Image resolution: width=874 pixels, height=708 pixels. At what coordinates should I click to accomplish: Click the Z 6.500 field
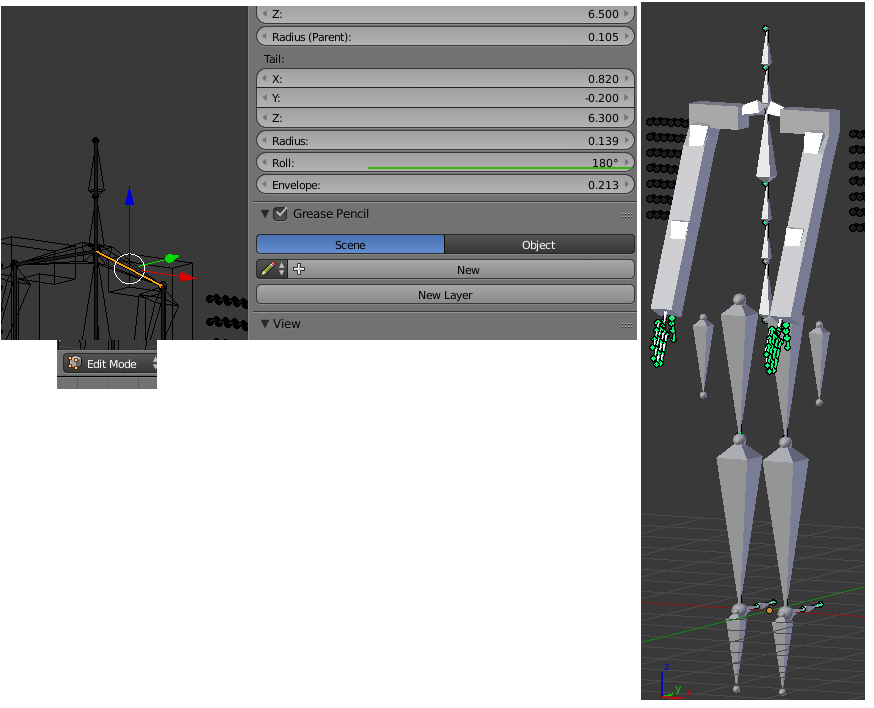[445, 14]
